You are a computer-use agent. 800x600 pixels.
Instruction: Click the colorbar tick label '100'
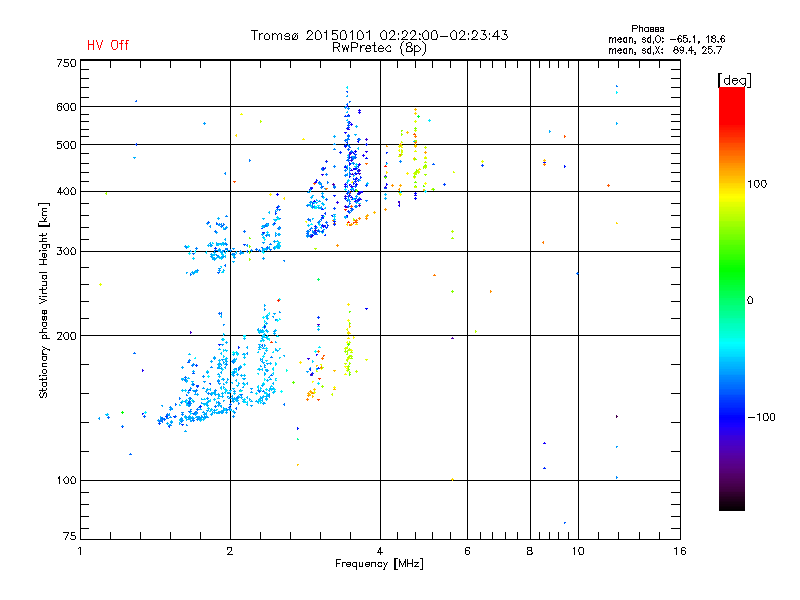[757, 184]
